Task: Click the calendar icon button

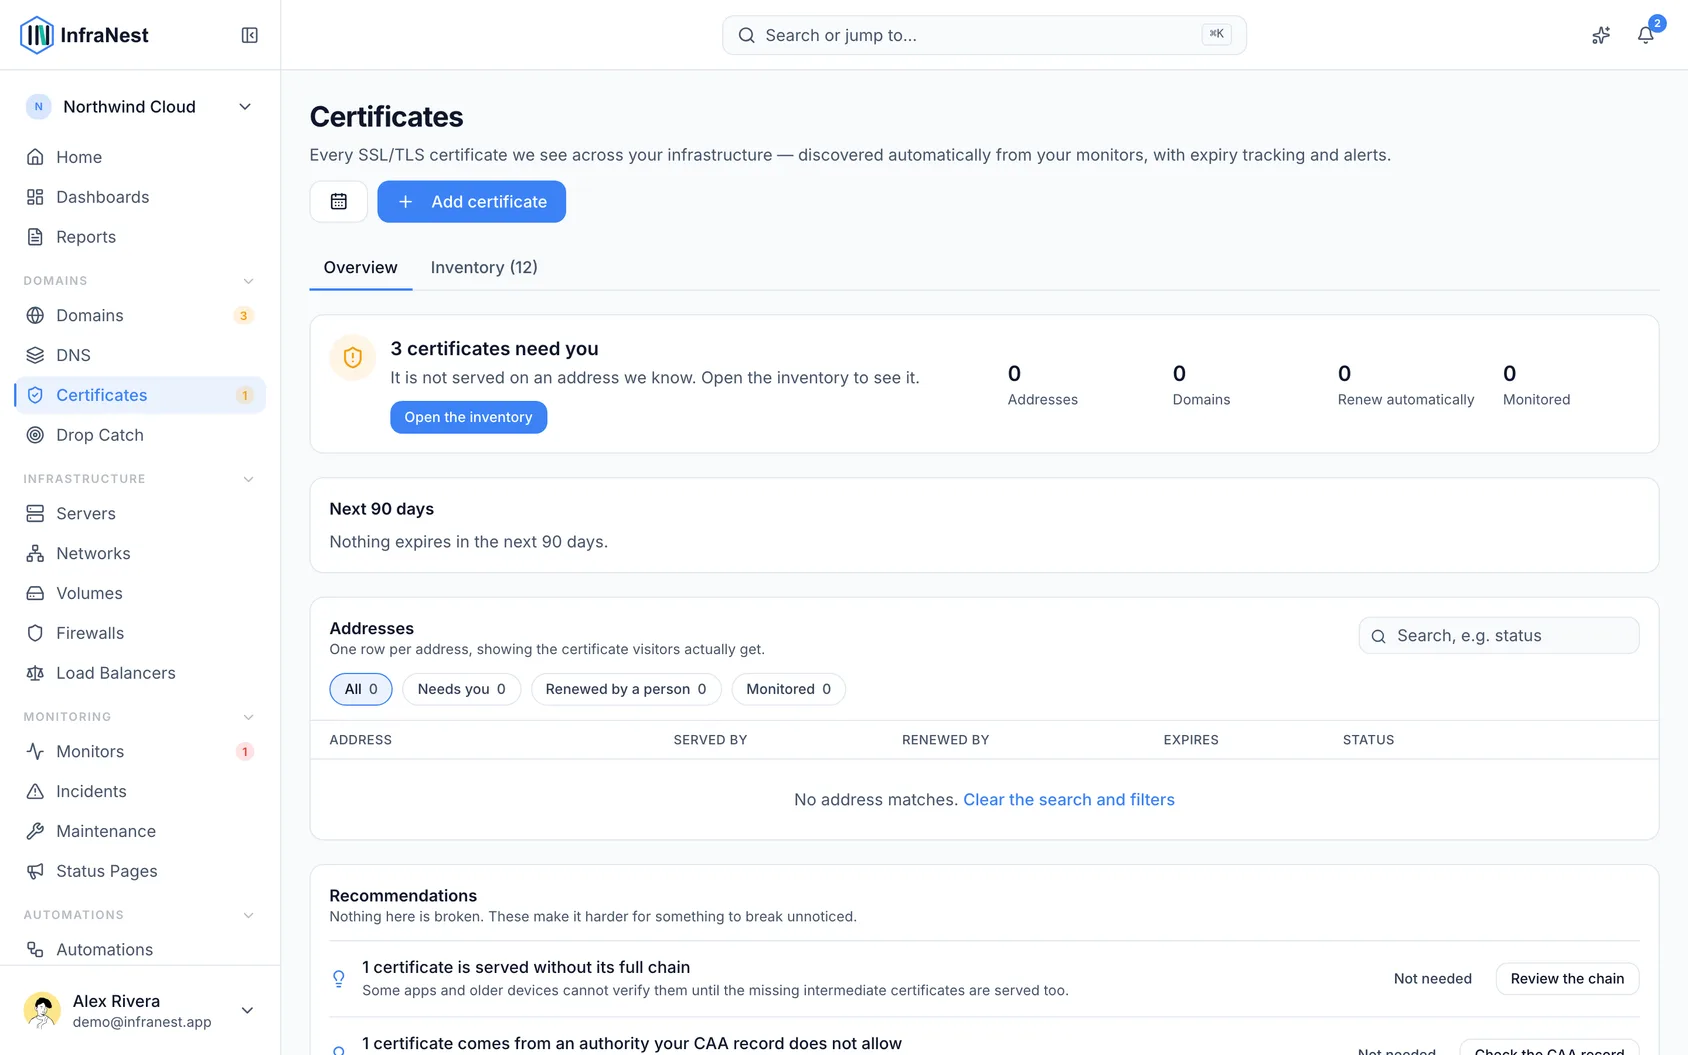Action: click(x=339, y=202)
